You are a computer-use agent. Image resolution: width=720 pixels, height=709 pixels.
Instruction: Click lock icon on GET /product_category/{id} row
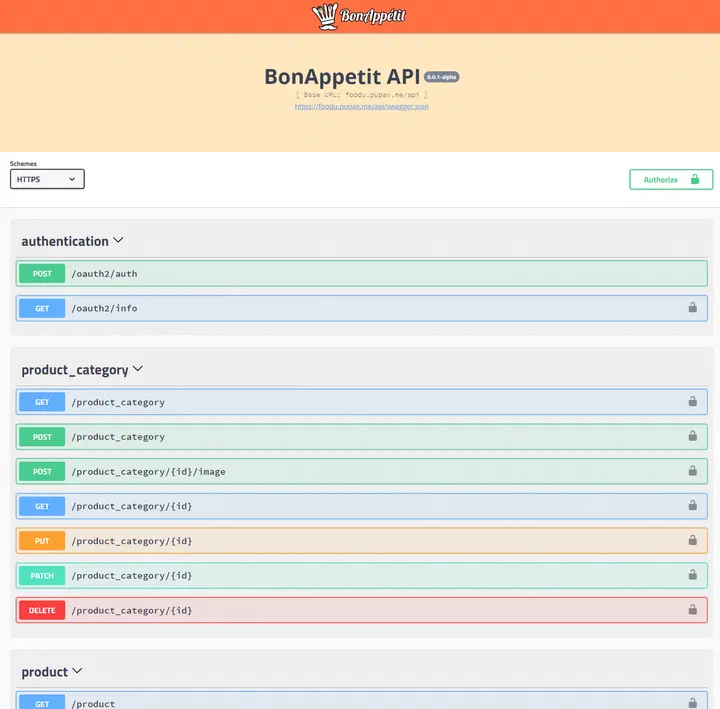pos(692,506)
